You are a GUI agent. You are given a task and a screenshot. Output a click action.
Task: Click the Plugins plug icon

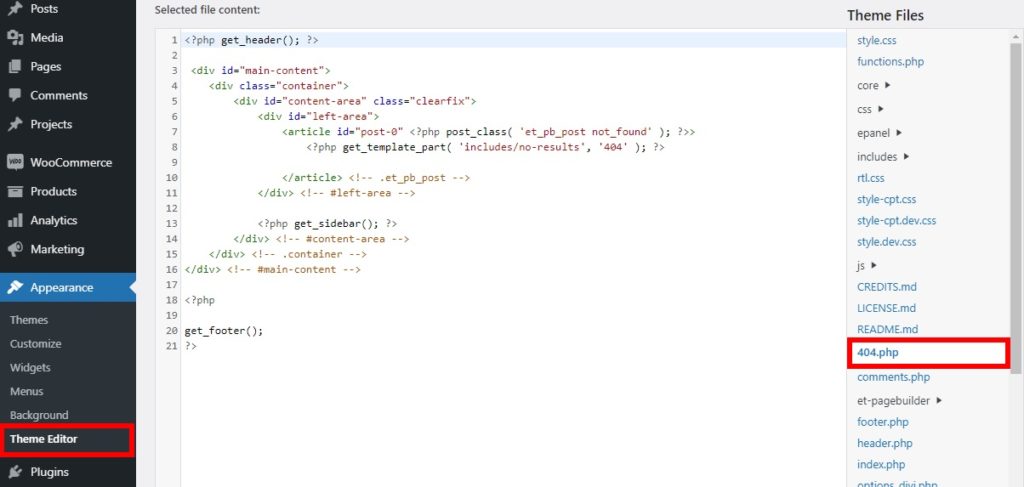tap(15, 471)
